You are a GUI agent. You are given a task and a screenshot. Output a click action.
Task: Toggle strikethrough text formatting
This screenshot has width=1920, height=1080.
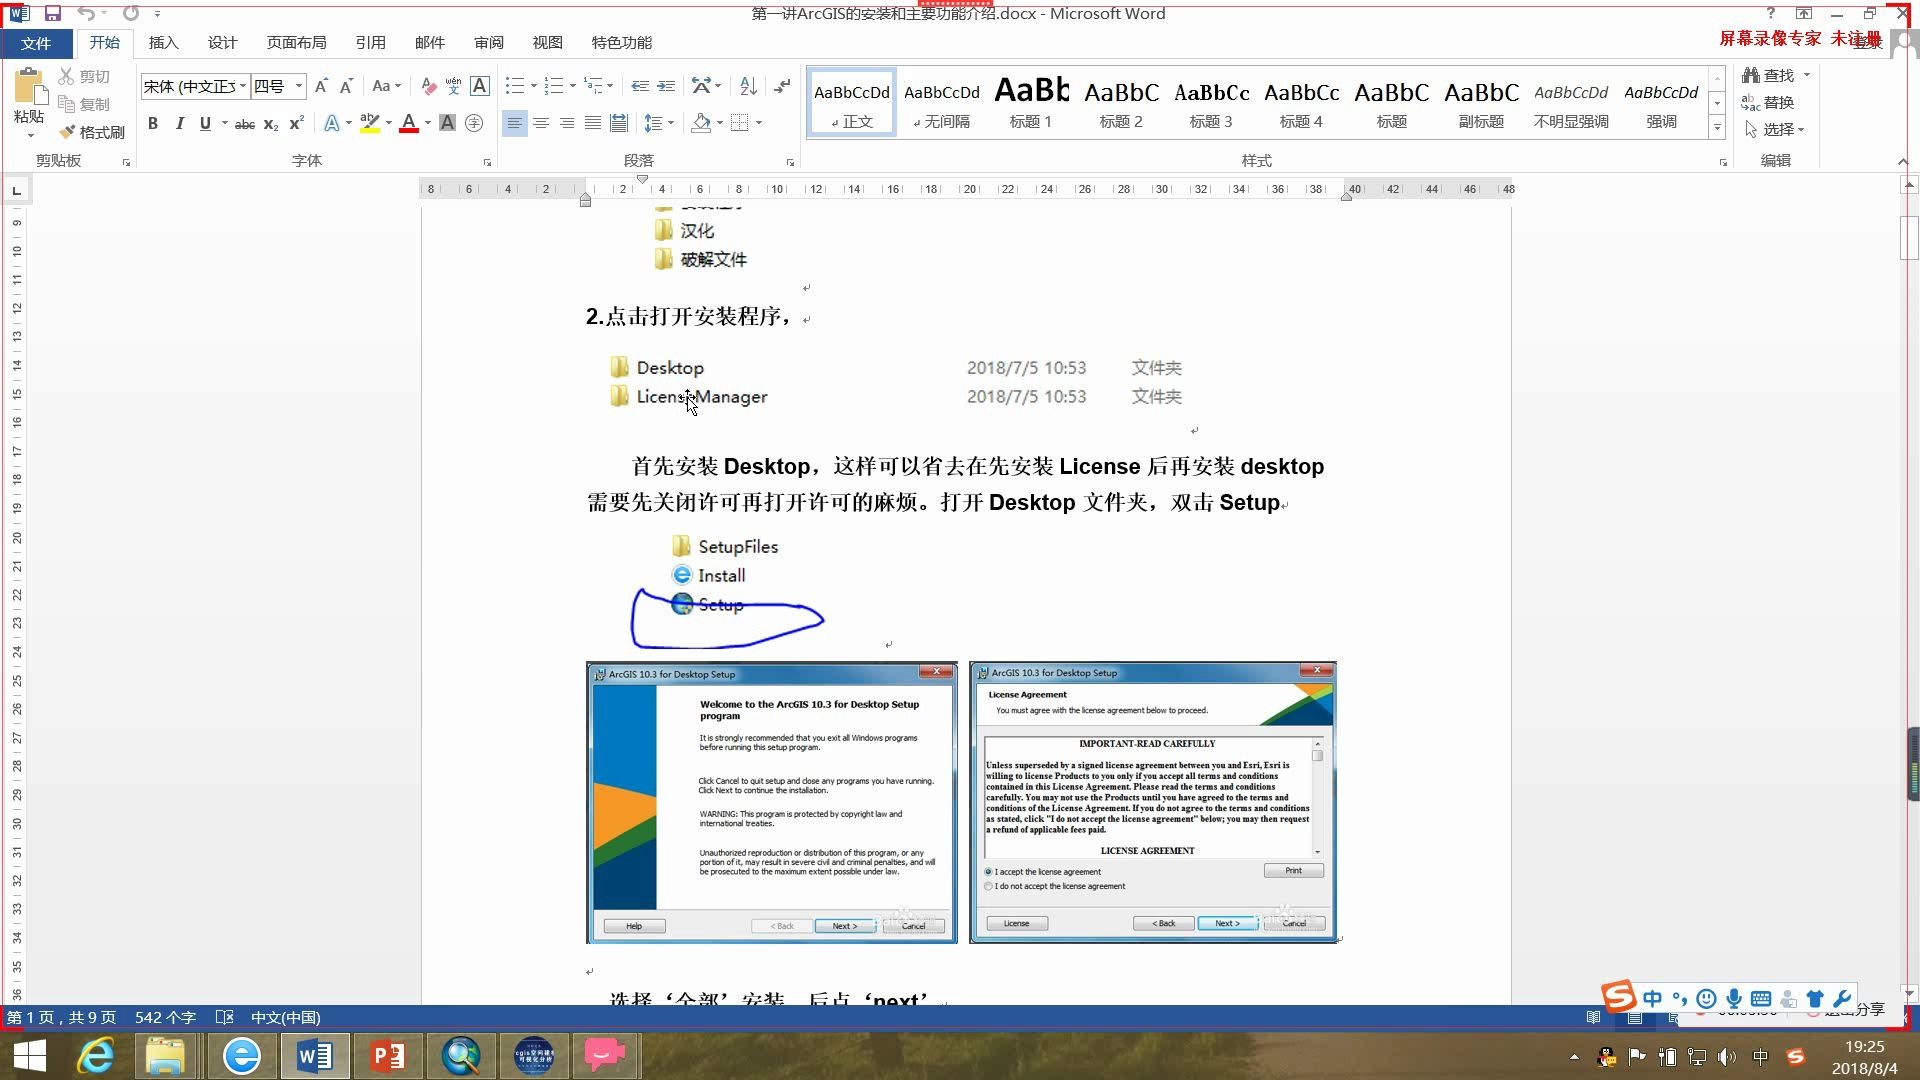[244, 123]
